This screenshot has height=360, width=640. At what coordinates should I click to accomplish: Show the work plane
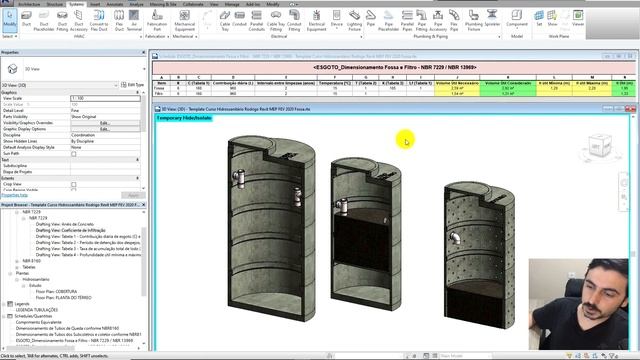tap(552, 19)
